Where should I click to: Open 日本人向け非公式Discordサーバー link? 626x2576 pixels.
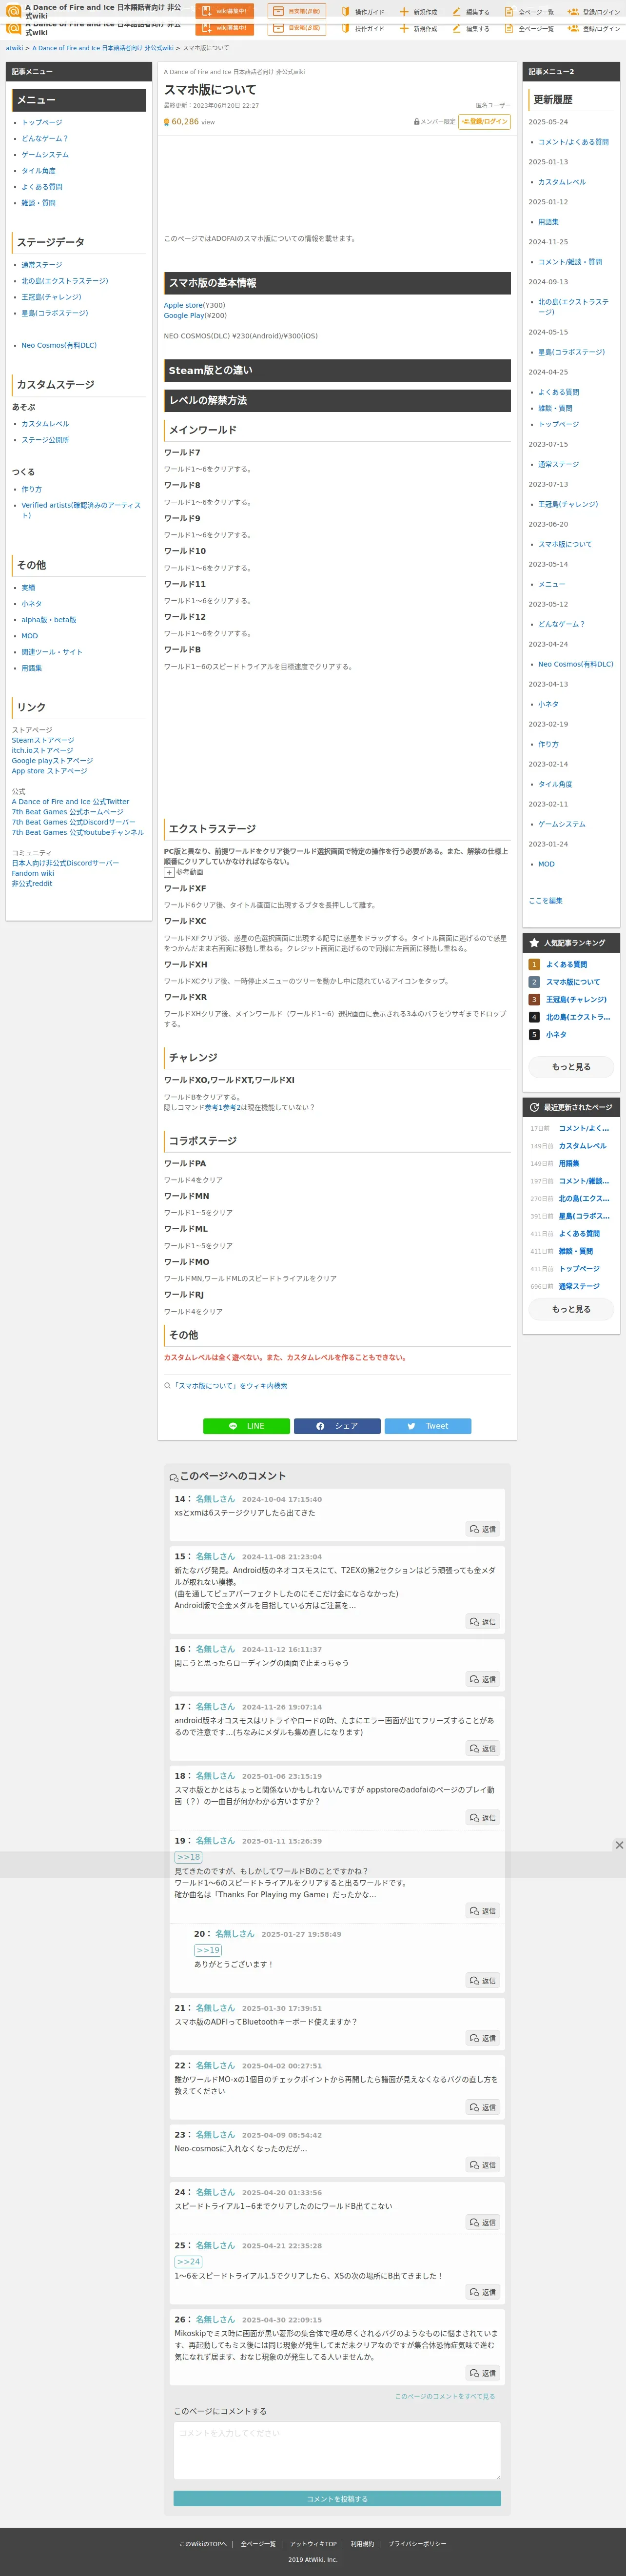coord(65,863)
